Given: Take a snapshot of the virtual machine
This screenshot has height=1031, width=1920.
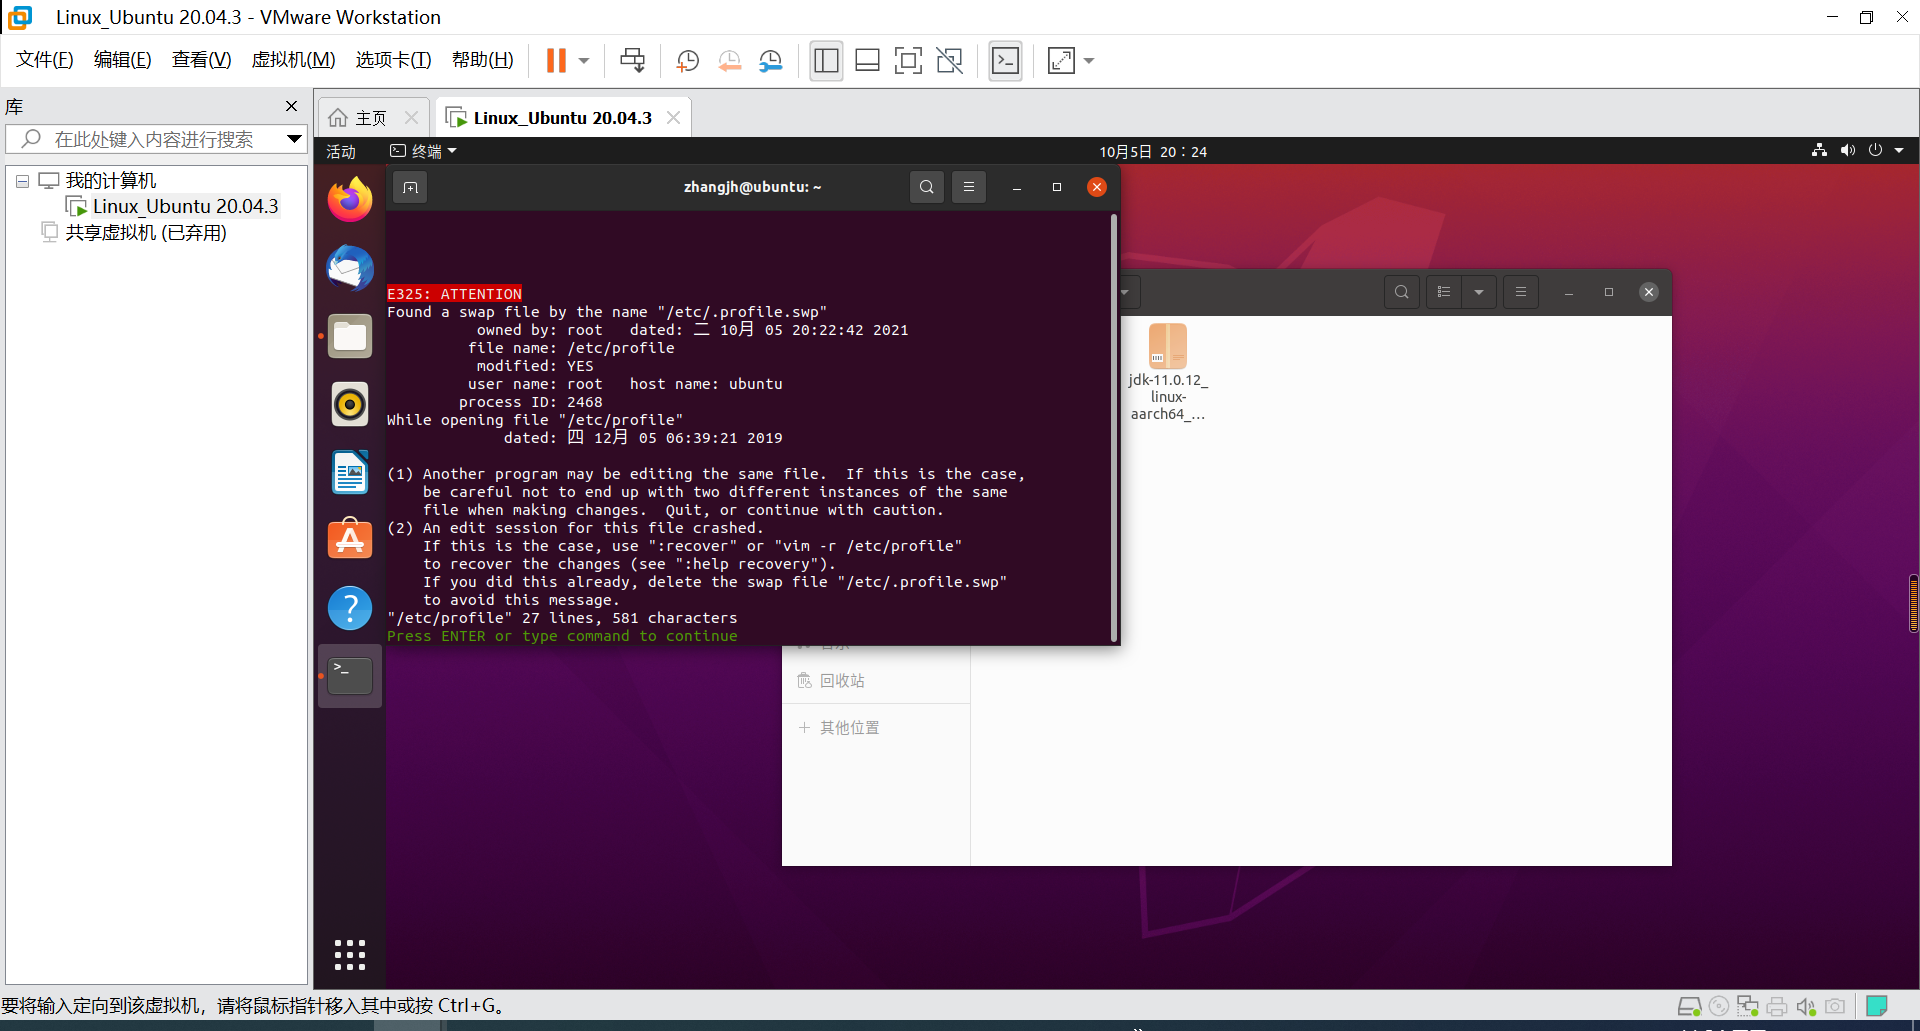Looking at the screenshot, I should [687, 60].
